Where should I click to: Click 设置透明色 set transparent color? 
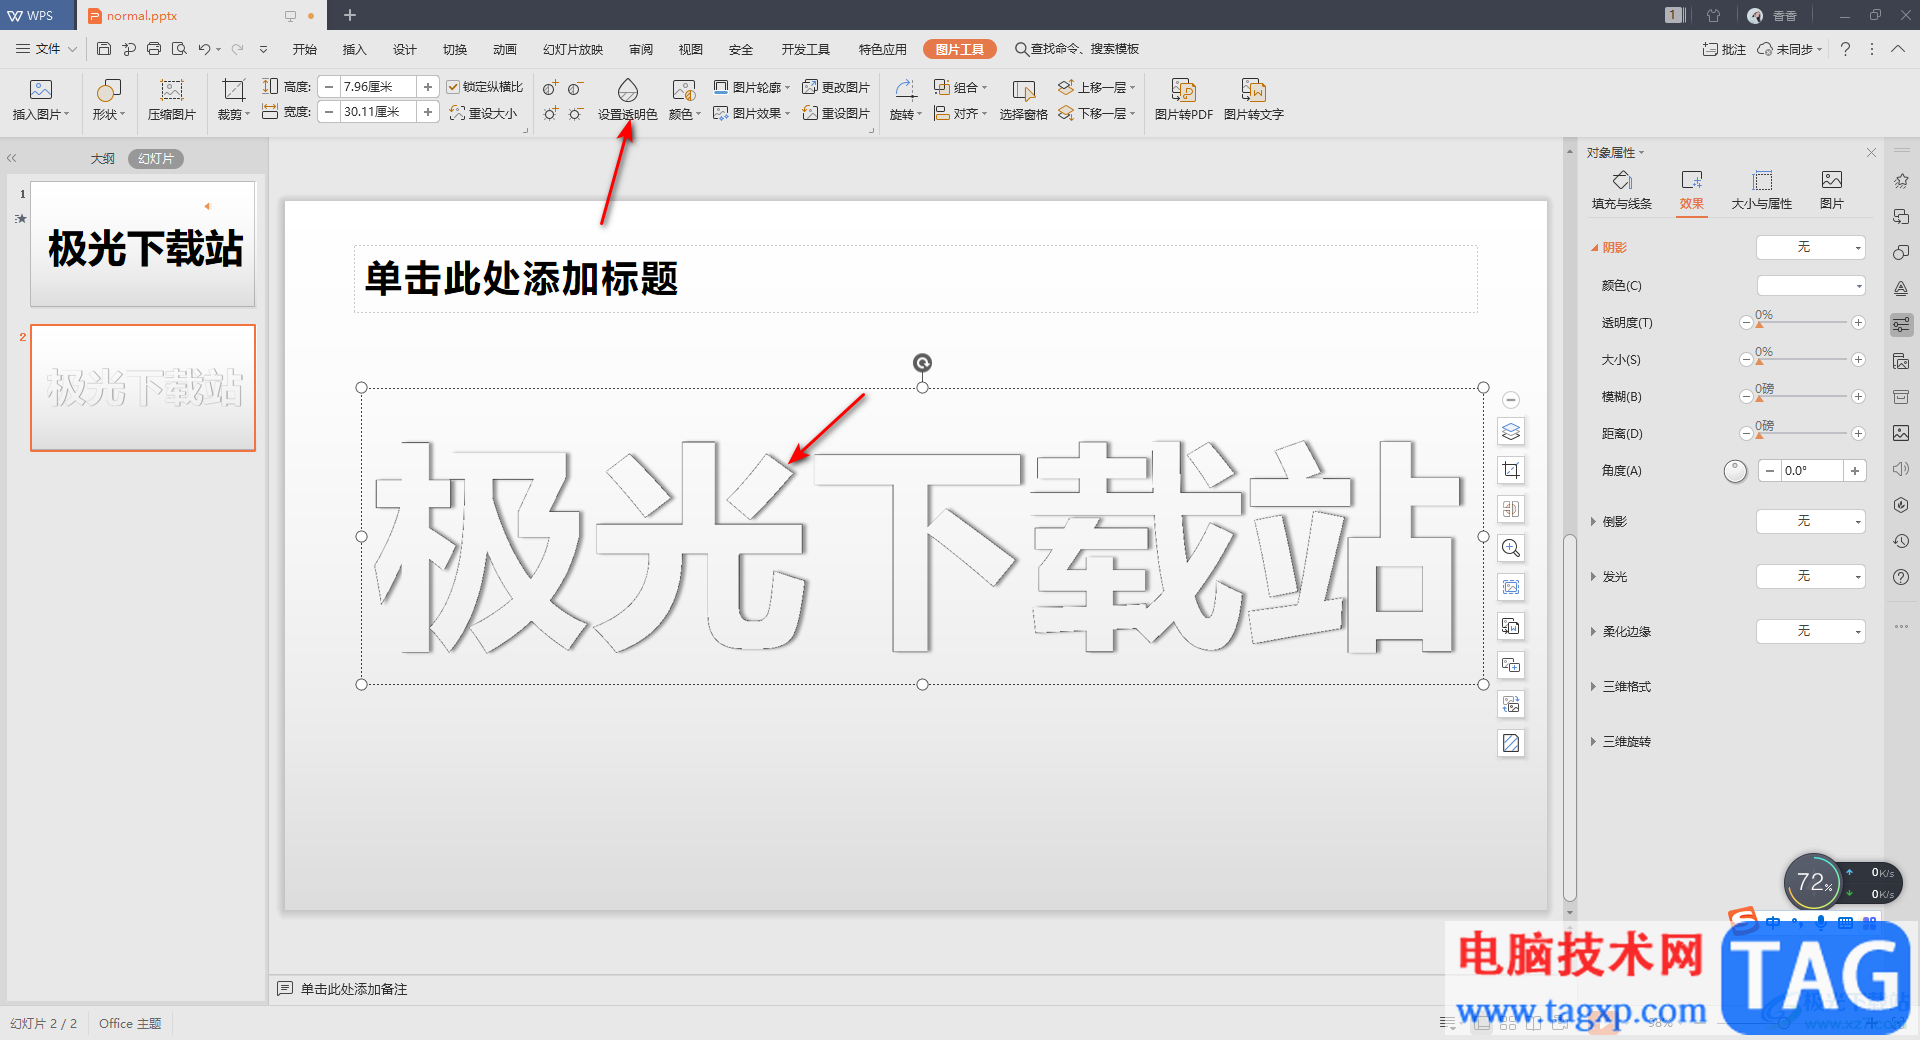(627, 99)
